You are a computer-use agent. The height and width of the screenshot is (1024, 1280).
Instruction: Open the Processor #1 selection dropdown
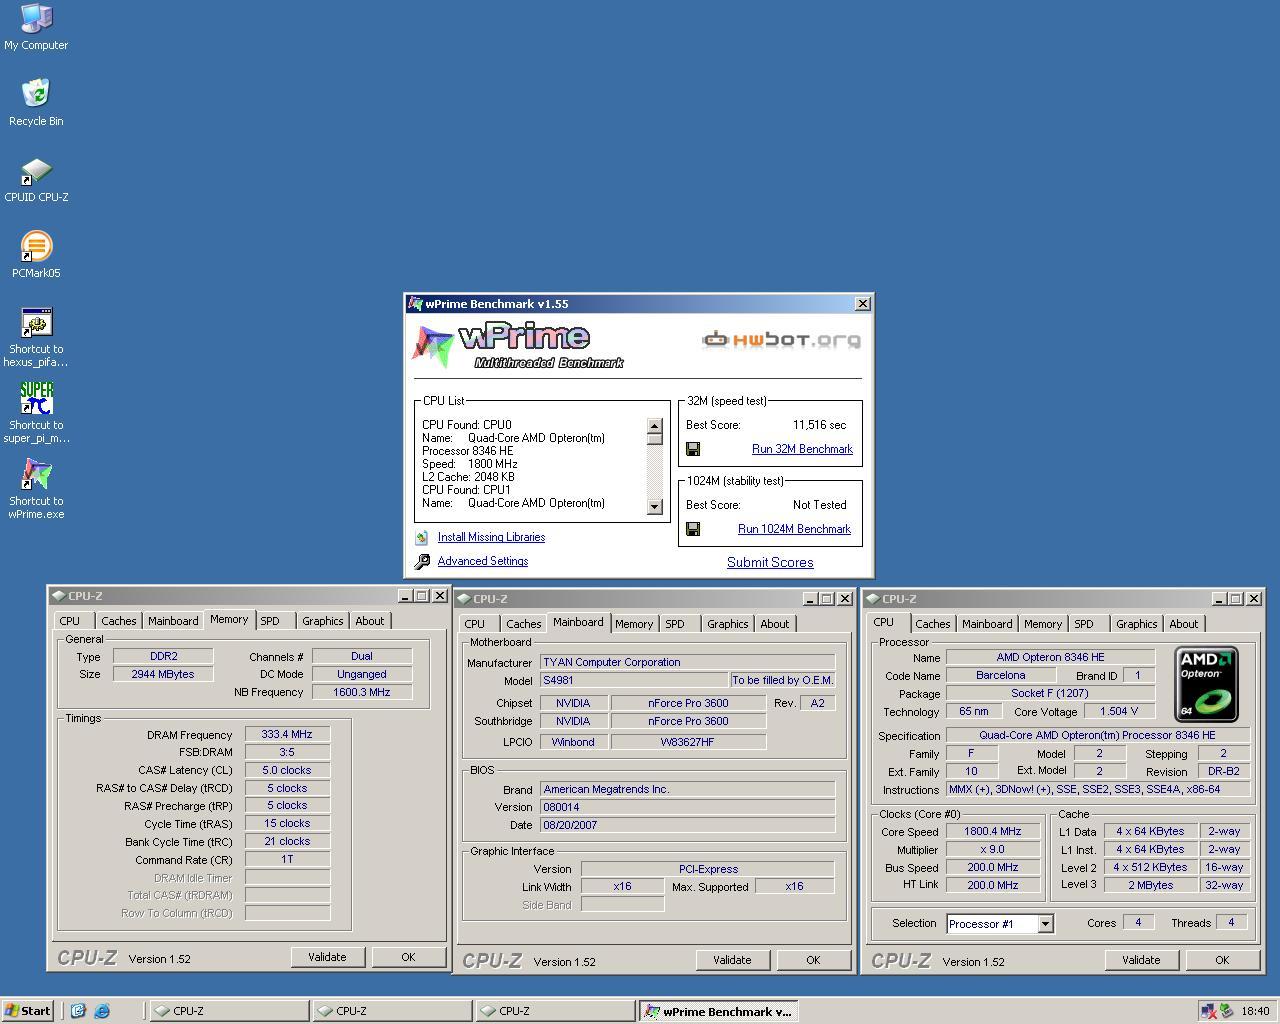point(1045,924)
